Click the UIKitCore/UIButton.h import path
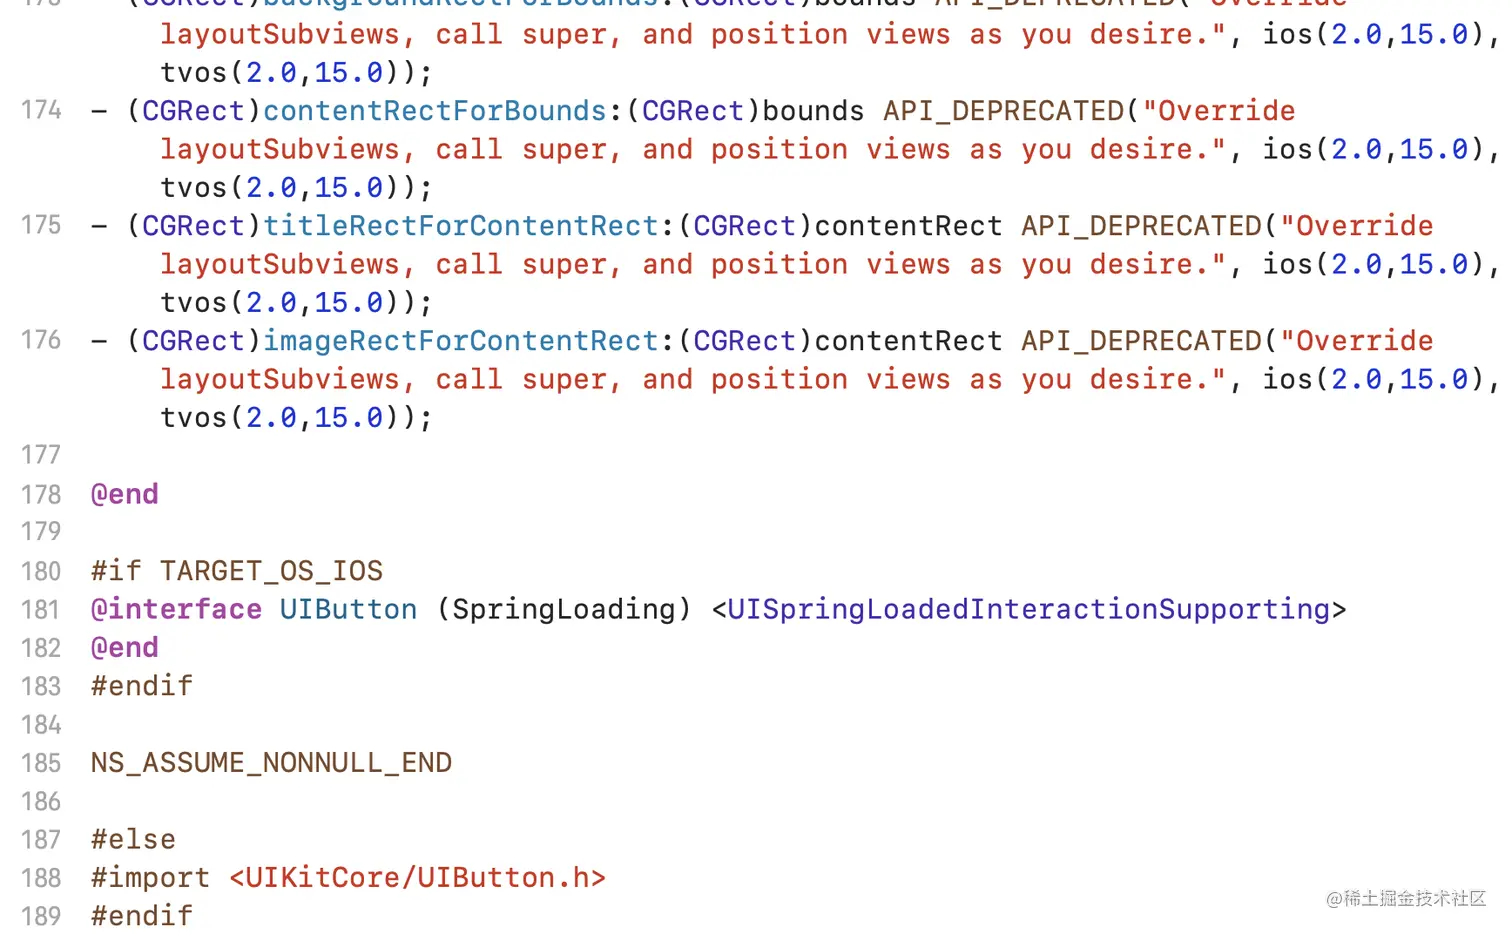This screenshot has width=1512, height=934. [417, 878]
